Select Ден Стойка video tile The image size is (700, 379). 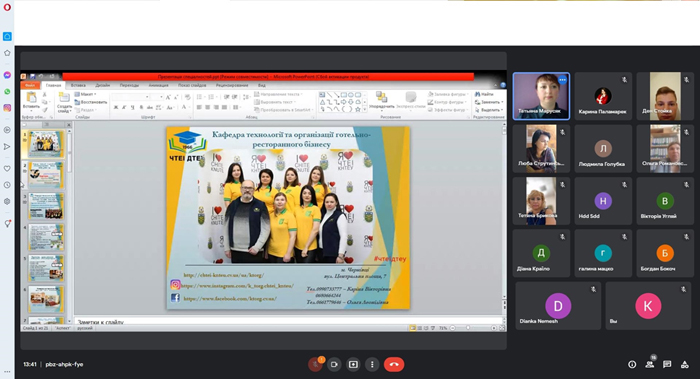click(665, 96)
